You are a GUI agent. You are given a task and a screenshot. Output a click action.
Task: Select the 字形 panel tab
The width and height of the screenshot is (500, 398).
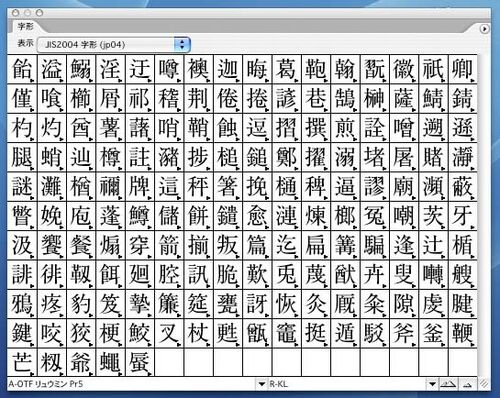pos(25,26)
